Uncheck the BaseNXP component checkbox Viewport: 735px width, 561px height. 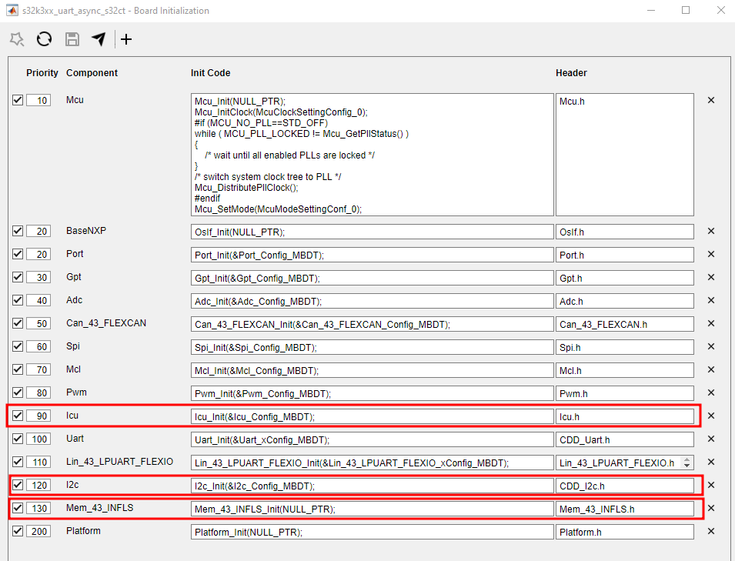point(17,231)
